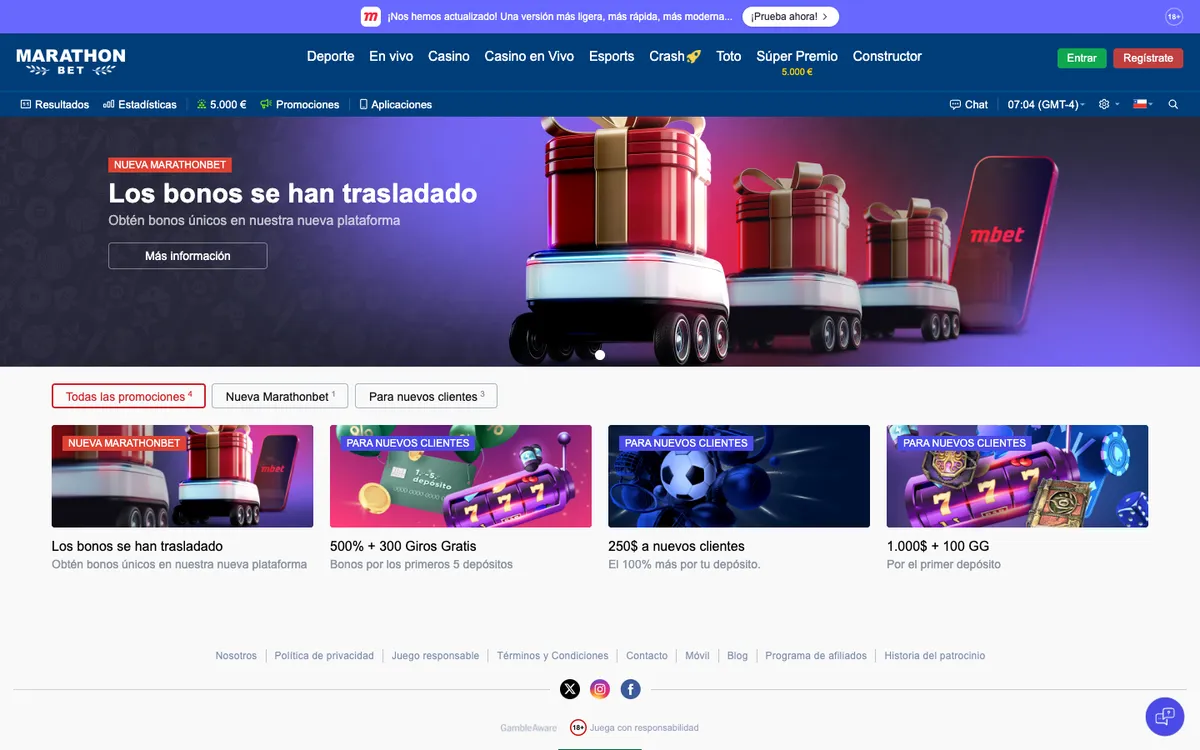Screen dimensions: 1200x750
Task: Open the Constructor menu item
Action: (x=887, y=56)
